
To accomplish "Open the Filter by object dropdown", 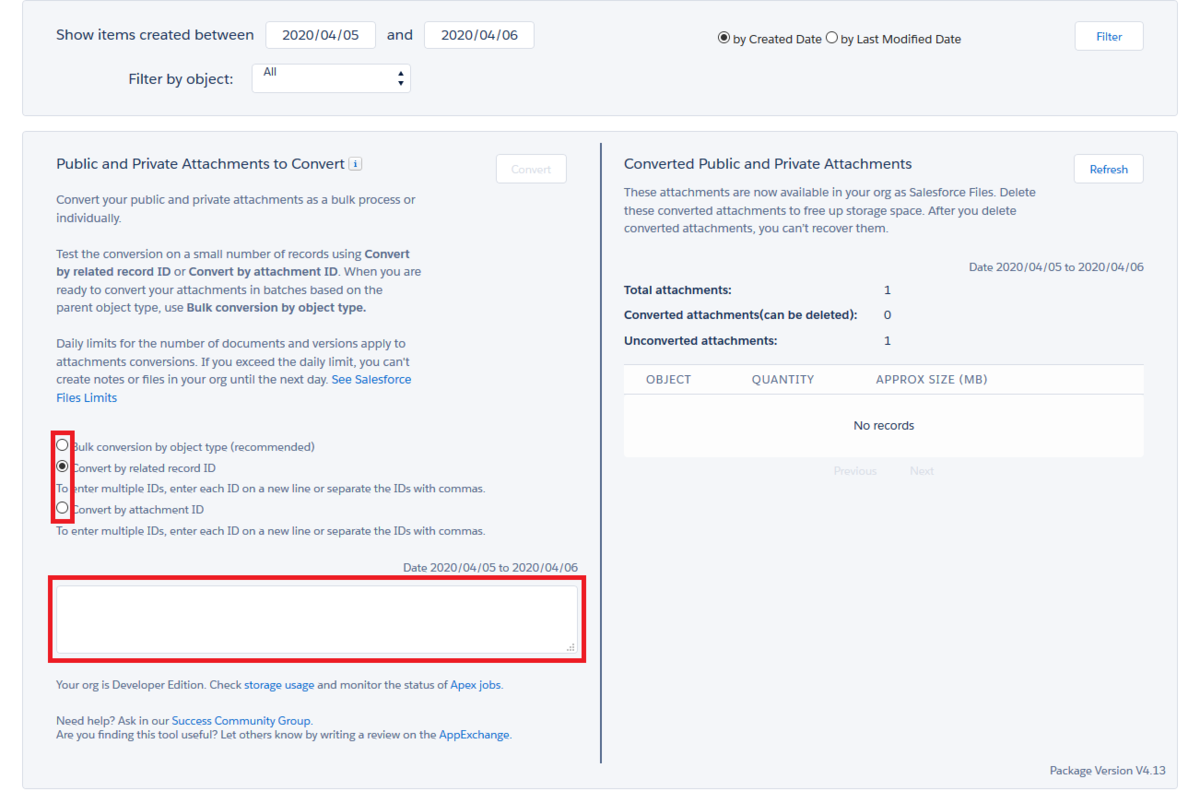I will 331,78.
